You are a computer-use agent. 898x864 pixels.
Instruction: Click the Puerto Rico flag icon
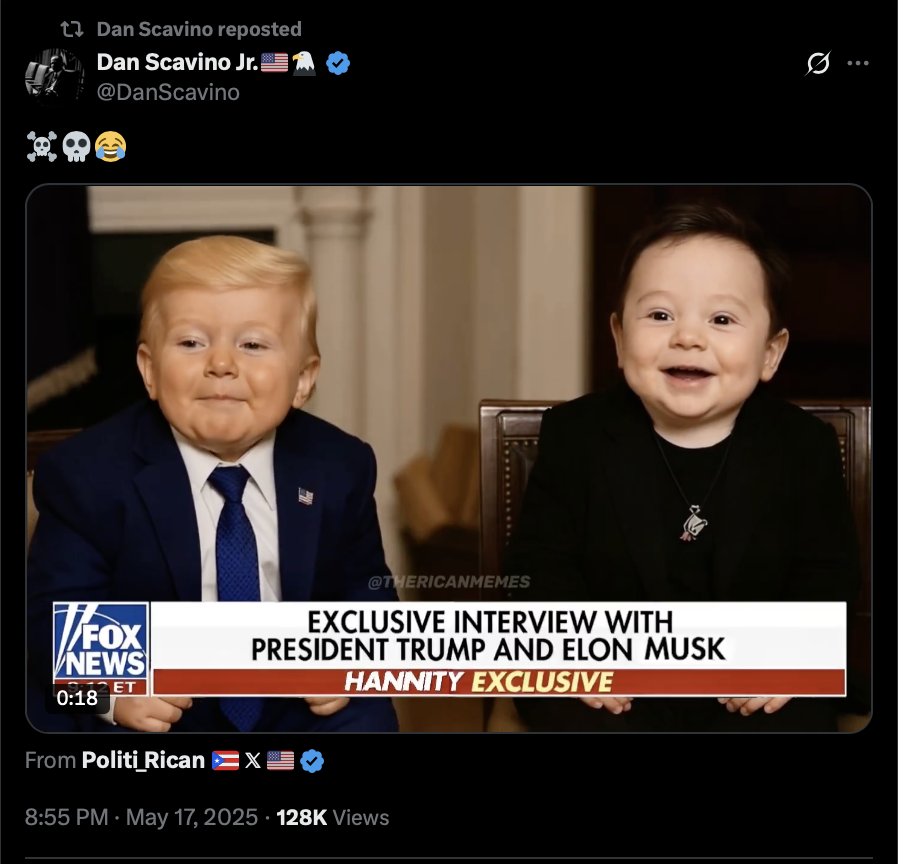click(x=225, y=761)
